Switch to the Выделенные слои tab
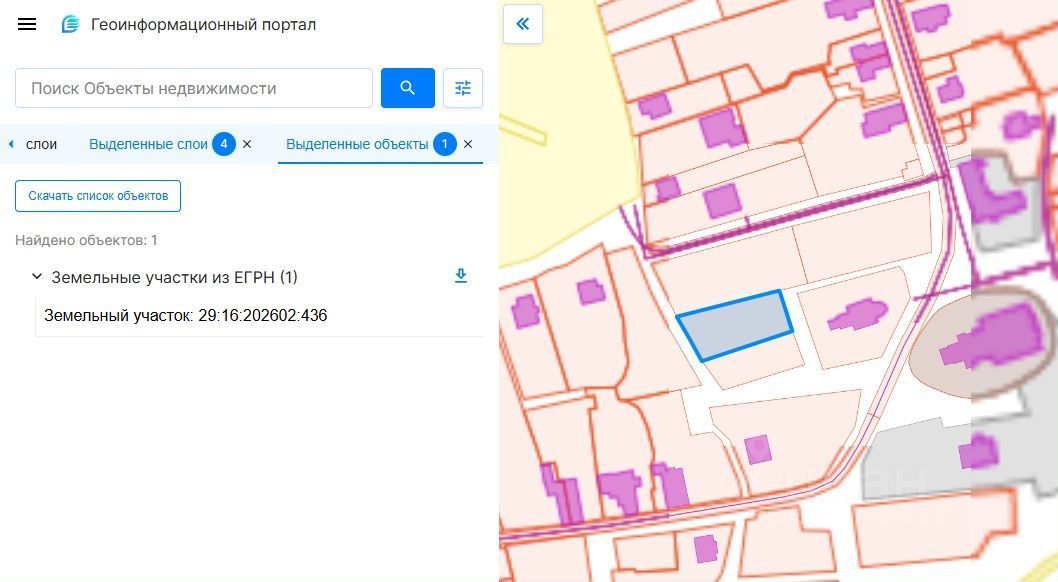 [x=148, y=144]
